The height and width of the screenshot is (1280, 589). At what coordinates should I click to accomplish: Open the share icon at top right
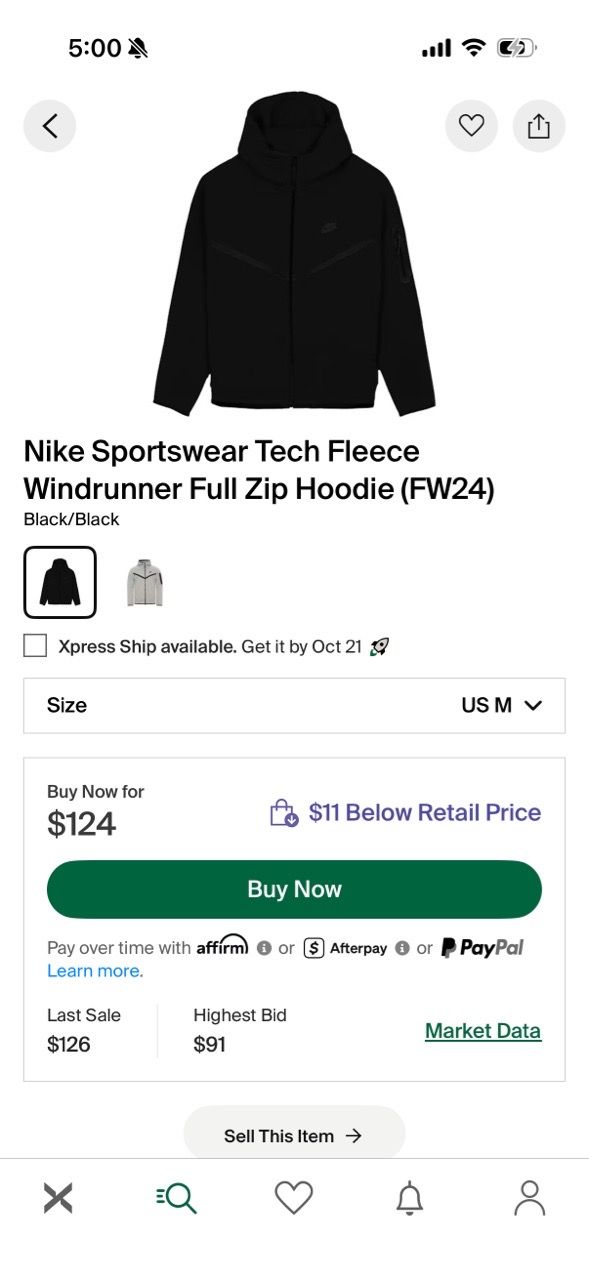point(539,126)
